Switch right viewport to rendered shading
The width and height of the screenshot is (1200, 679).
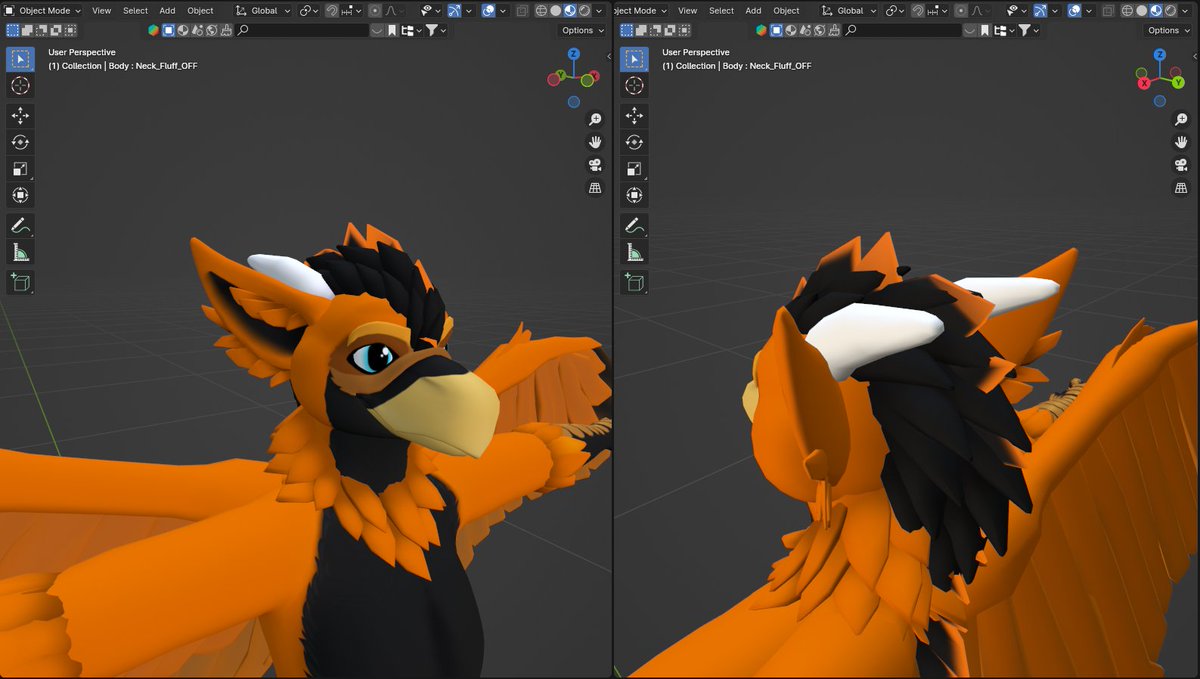(1169, 10)
